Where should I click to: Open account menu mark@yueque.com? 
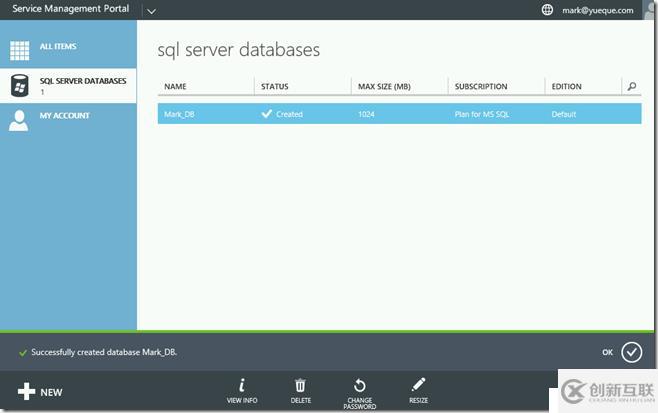[x=598, y=10]
